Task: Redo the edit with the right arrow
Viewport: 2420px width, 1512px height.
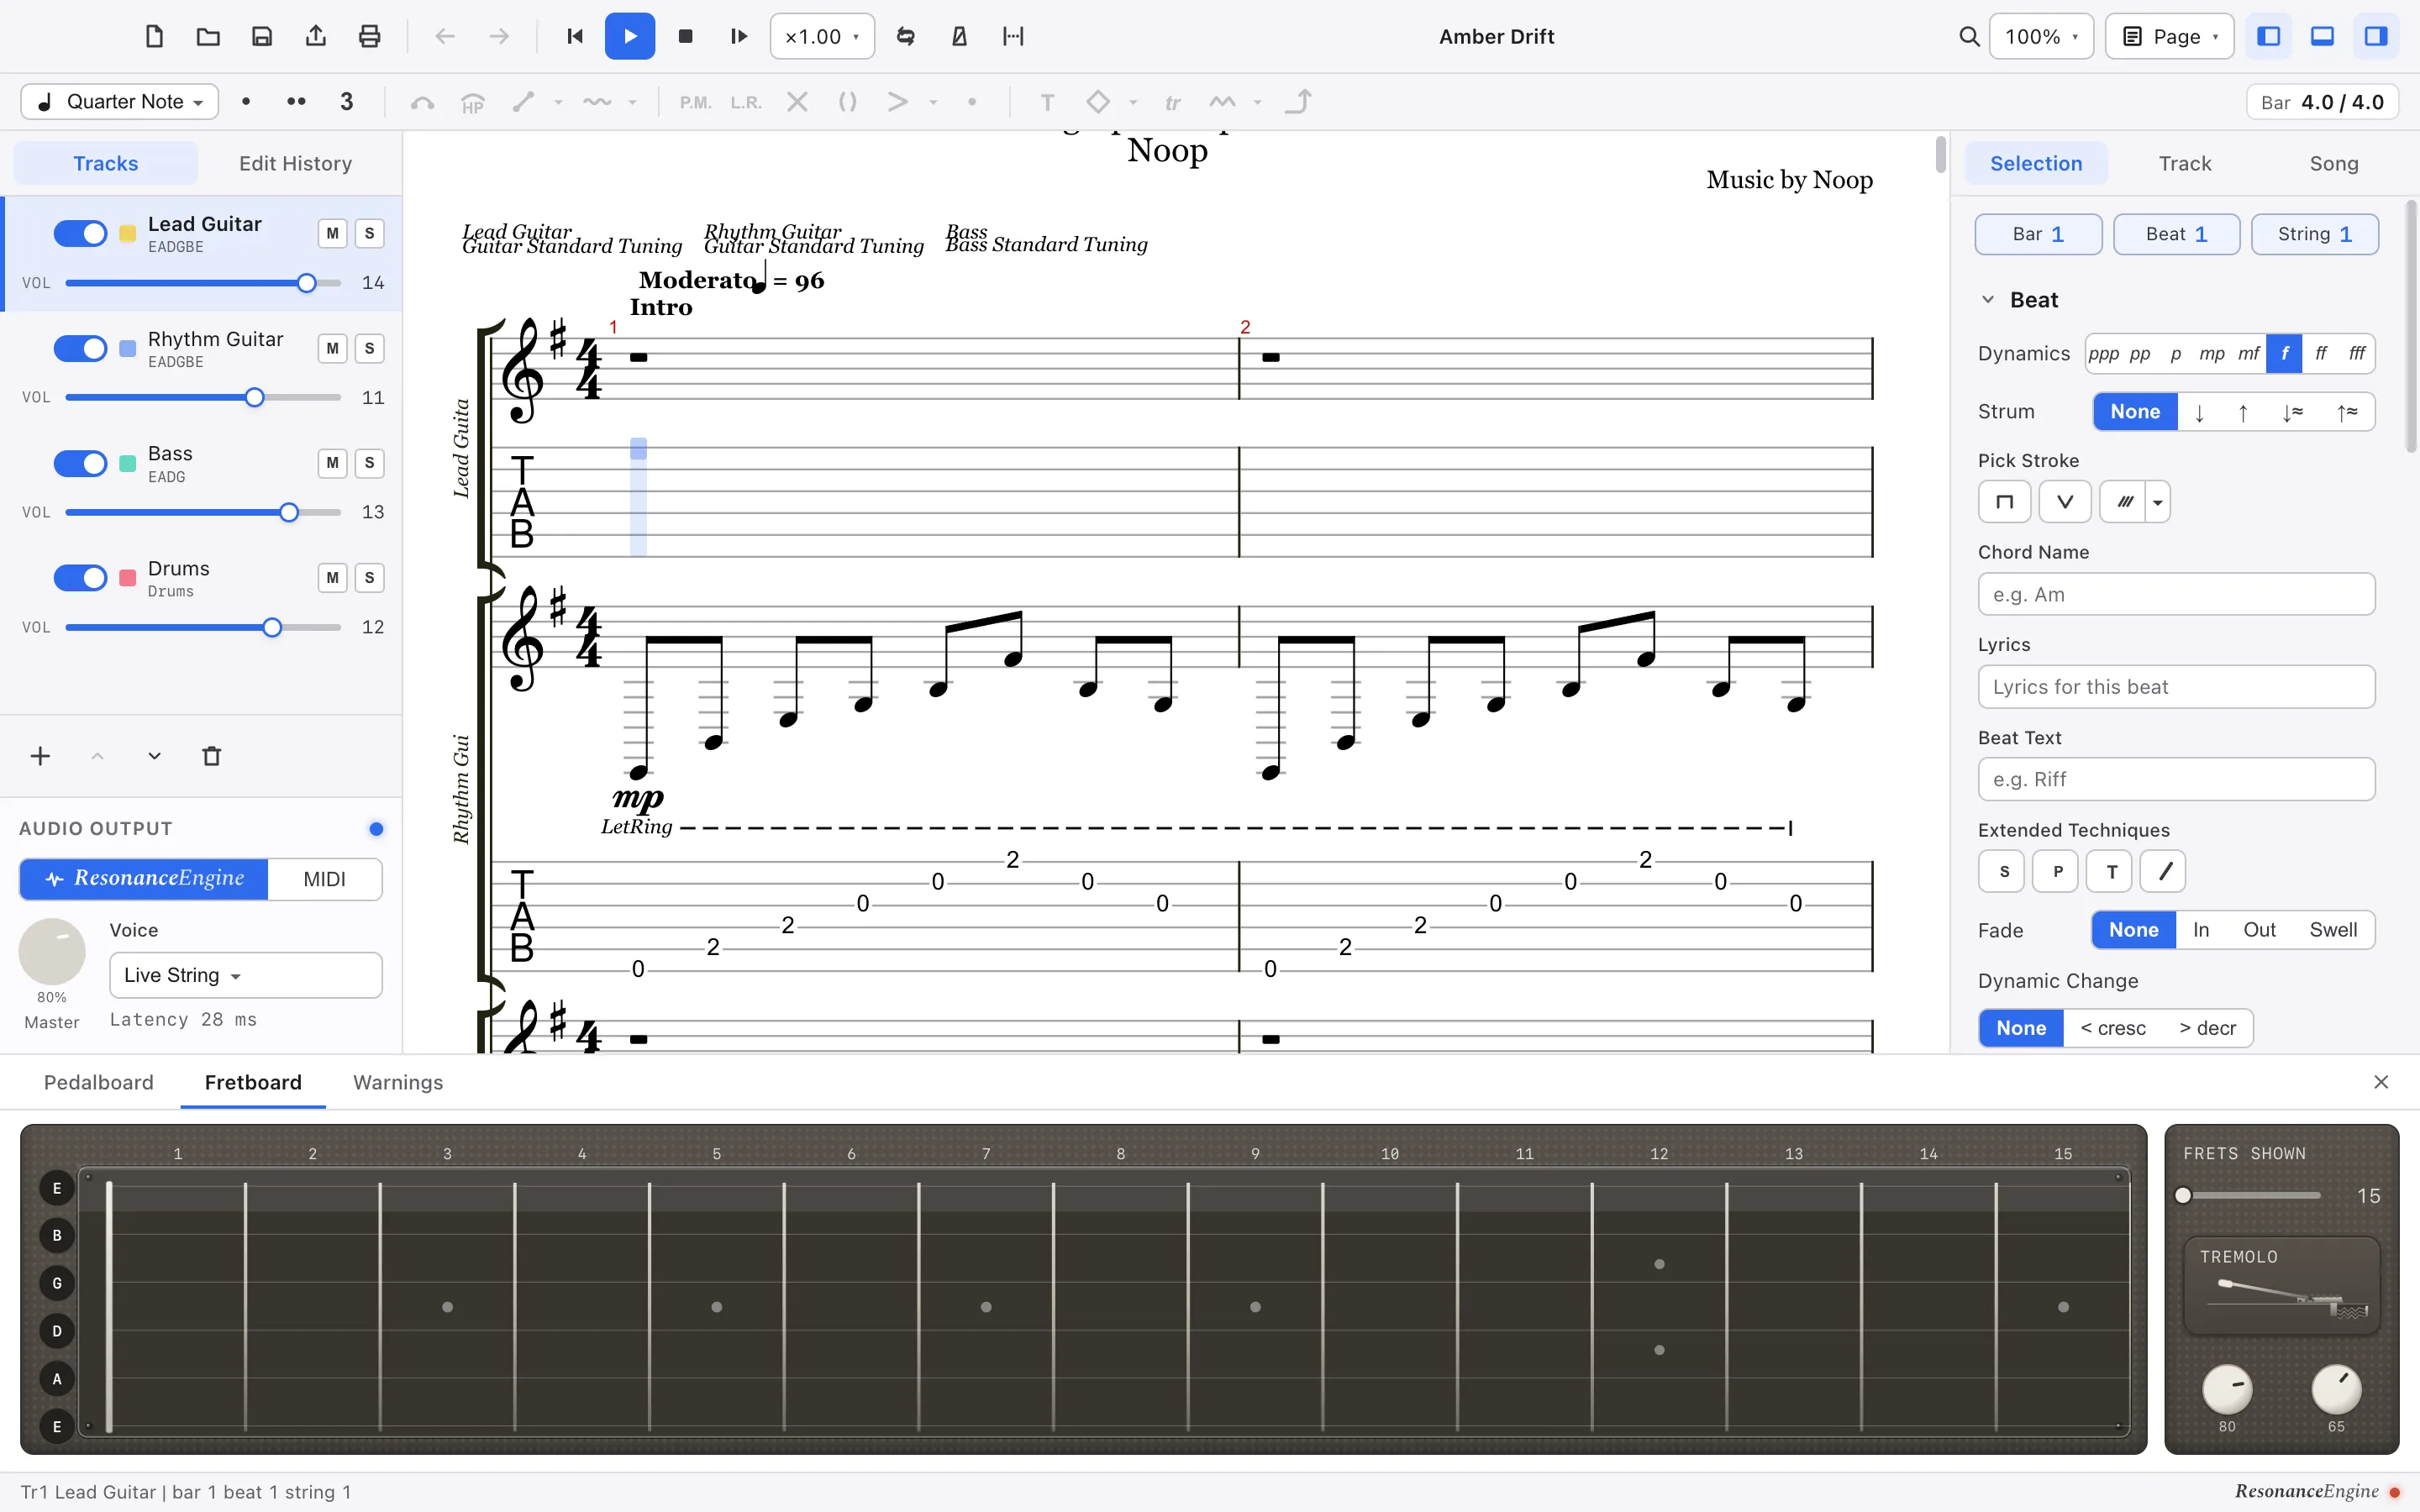Action: tap(499, 37)
